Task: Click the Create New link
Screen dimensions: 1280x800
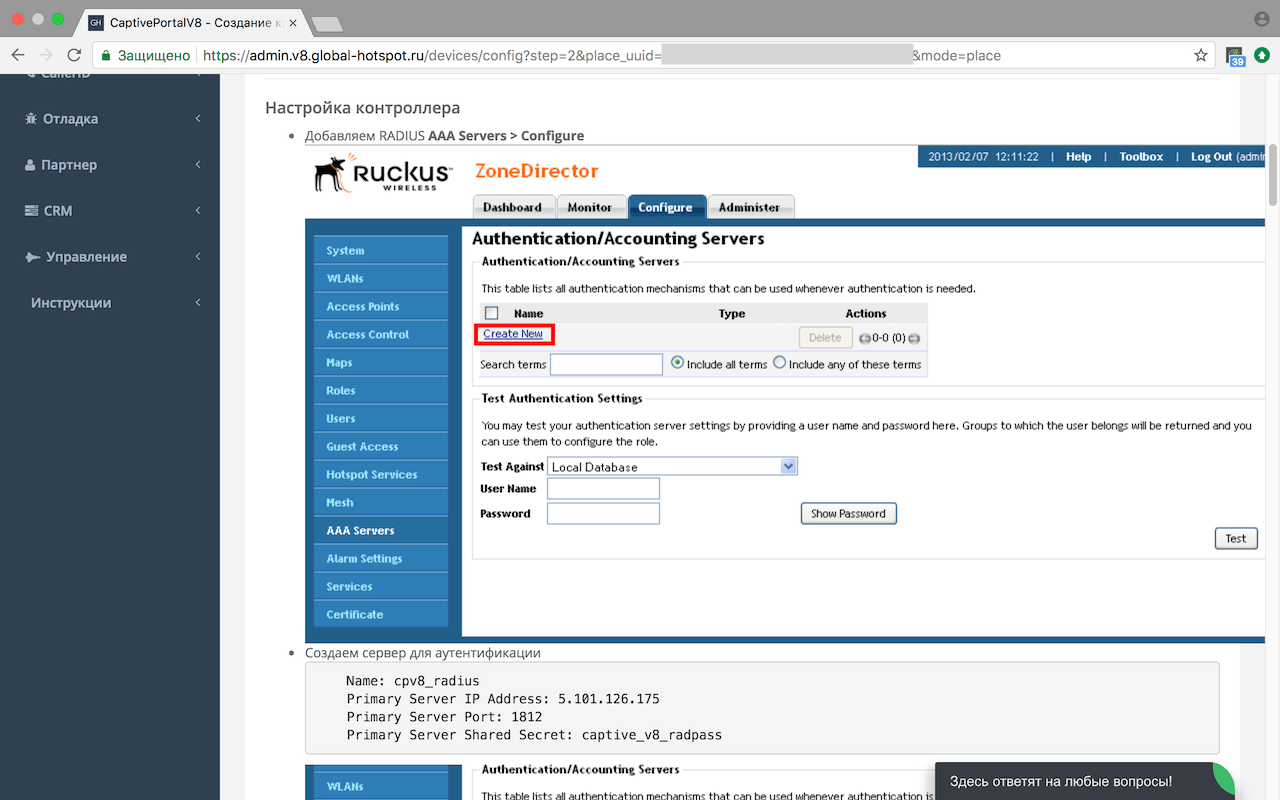Action: (513, 333)
